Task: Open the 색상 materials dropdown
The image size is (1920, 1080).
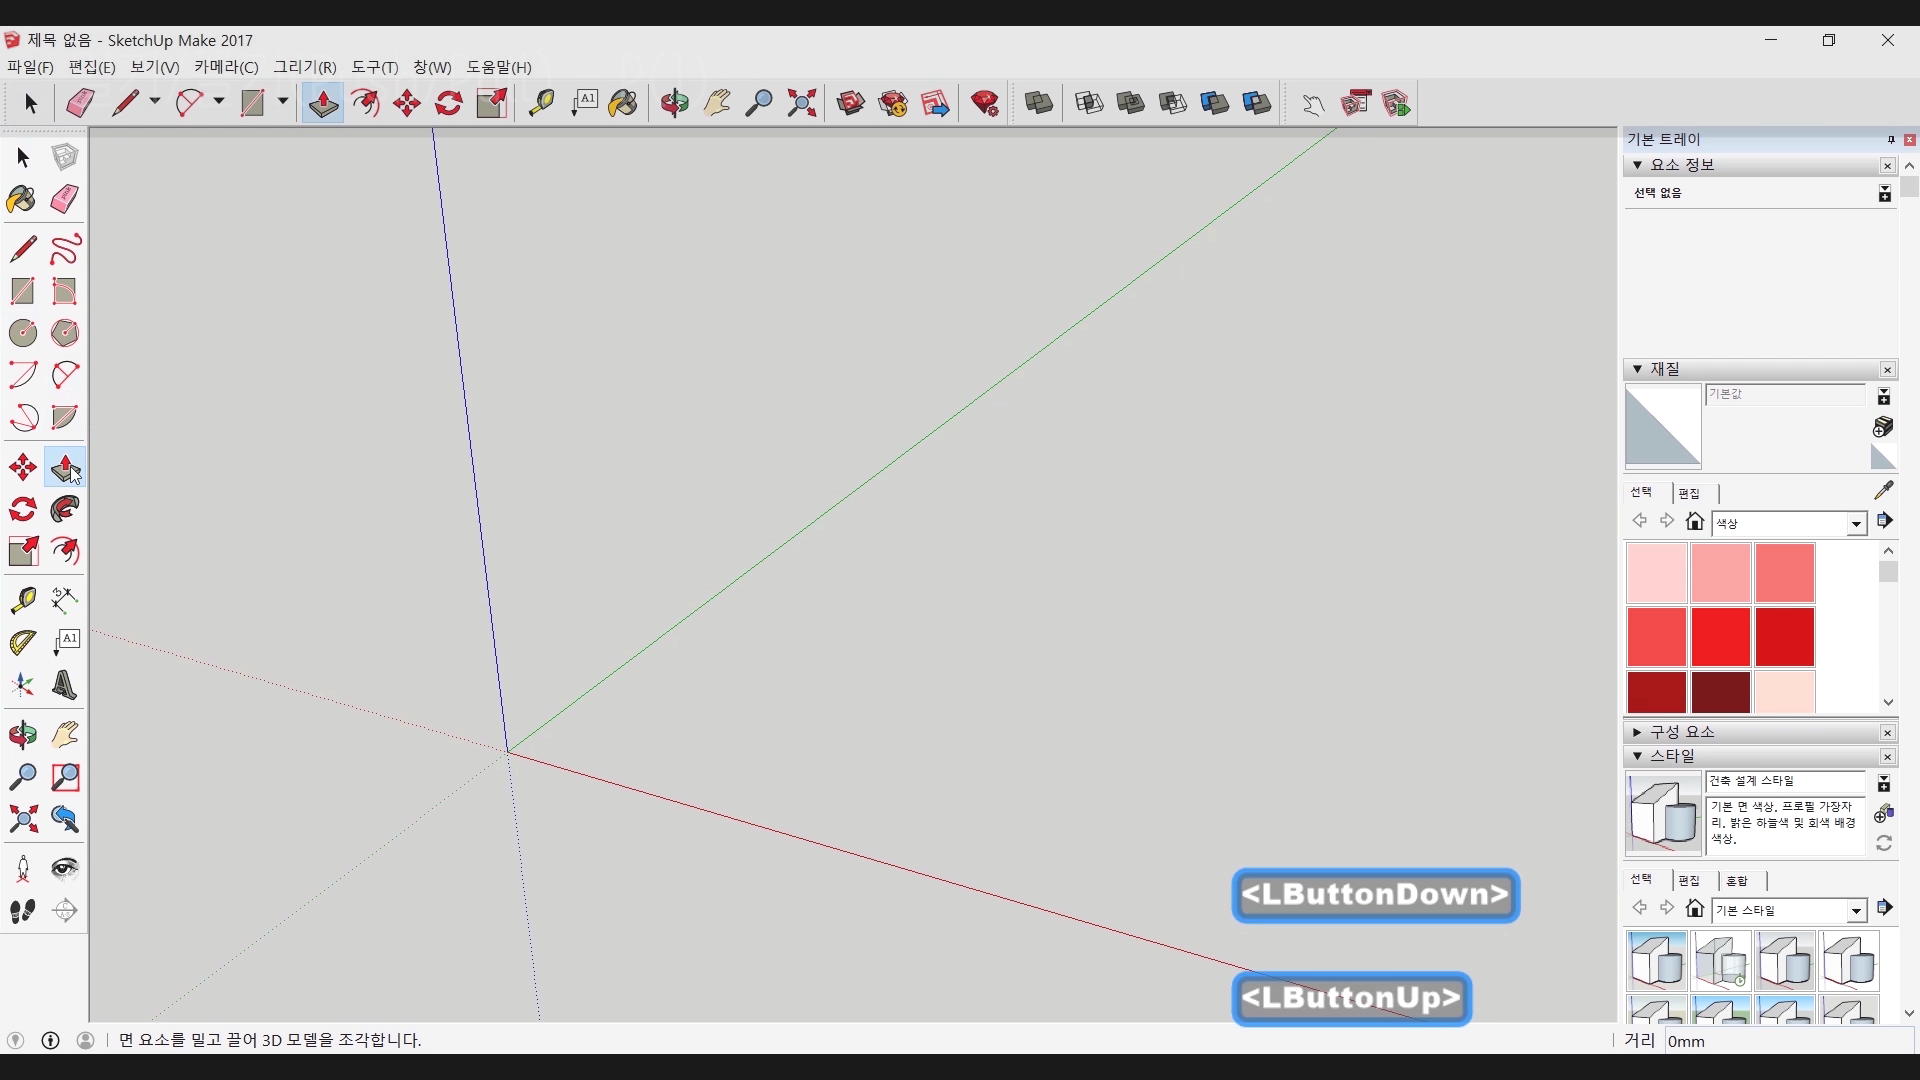Action: click(1856, 524)
